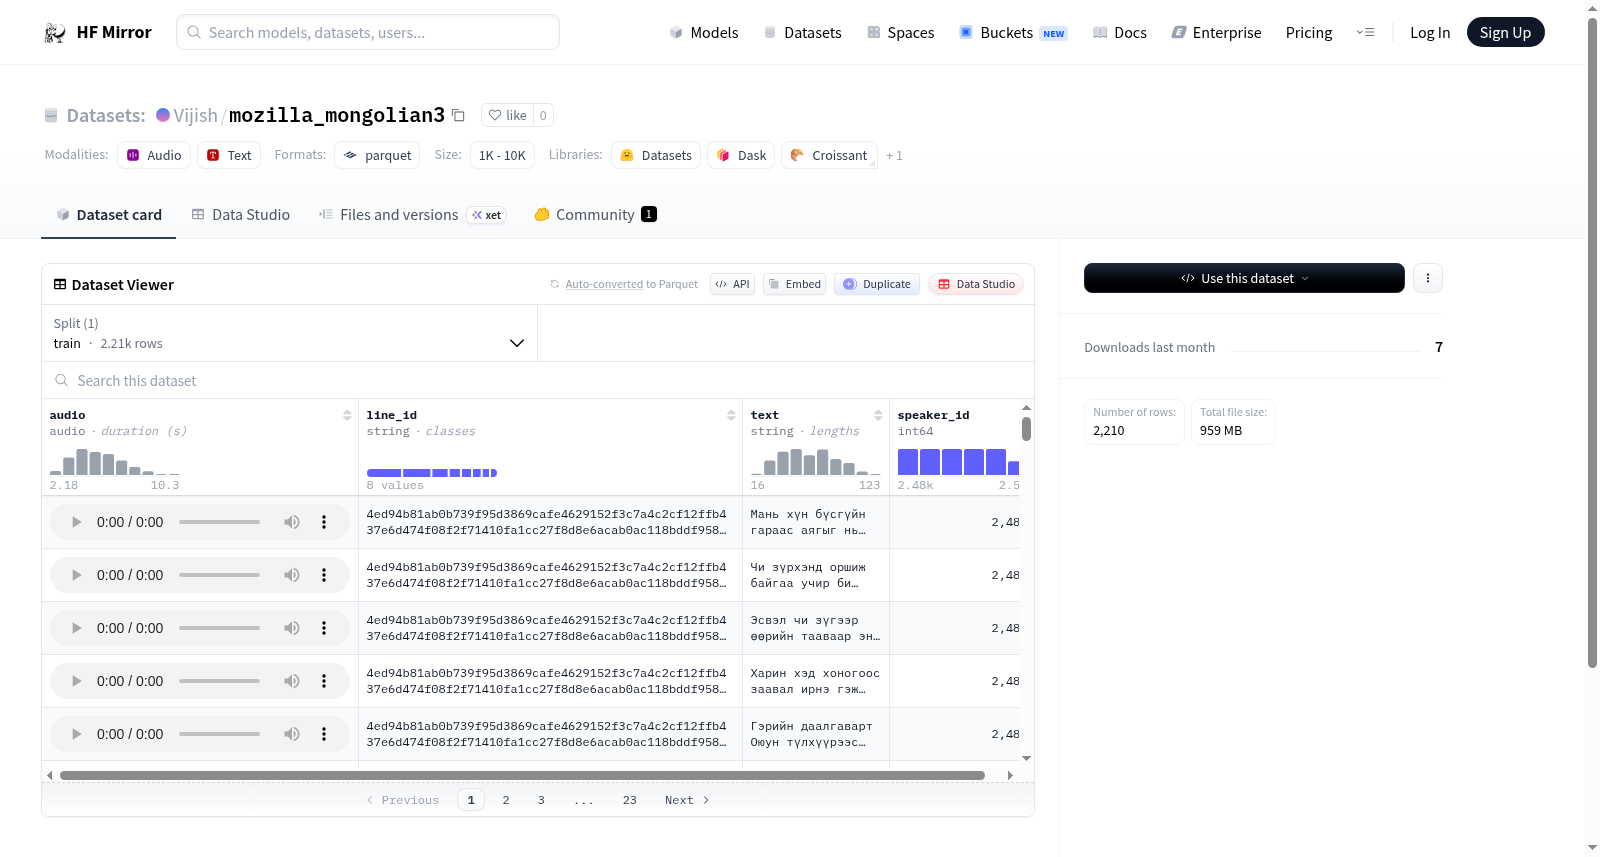The image size is (1600, 857).
Task: Open audio options menu in 'Эсвэл чи' row
Action: tap(324, 628)
